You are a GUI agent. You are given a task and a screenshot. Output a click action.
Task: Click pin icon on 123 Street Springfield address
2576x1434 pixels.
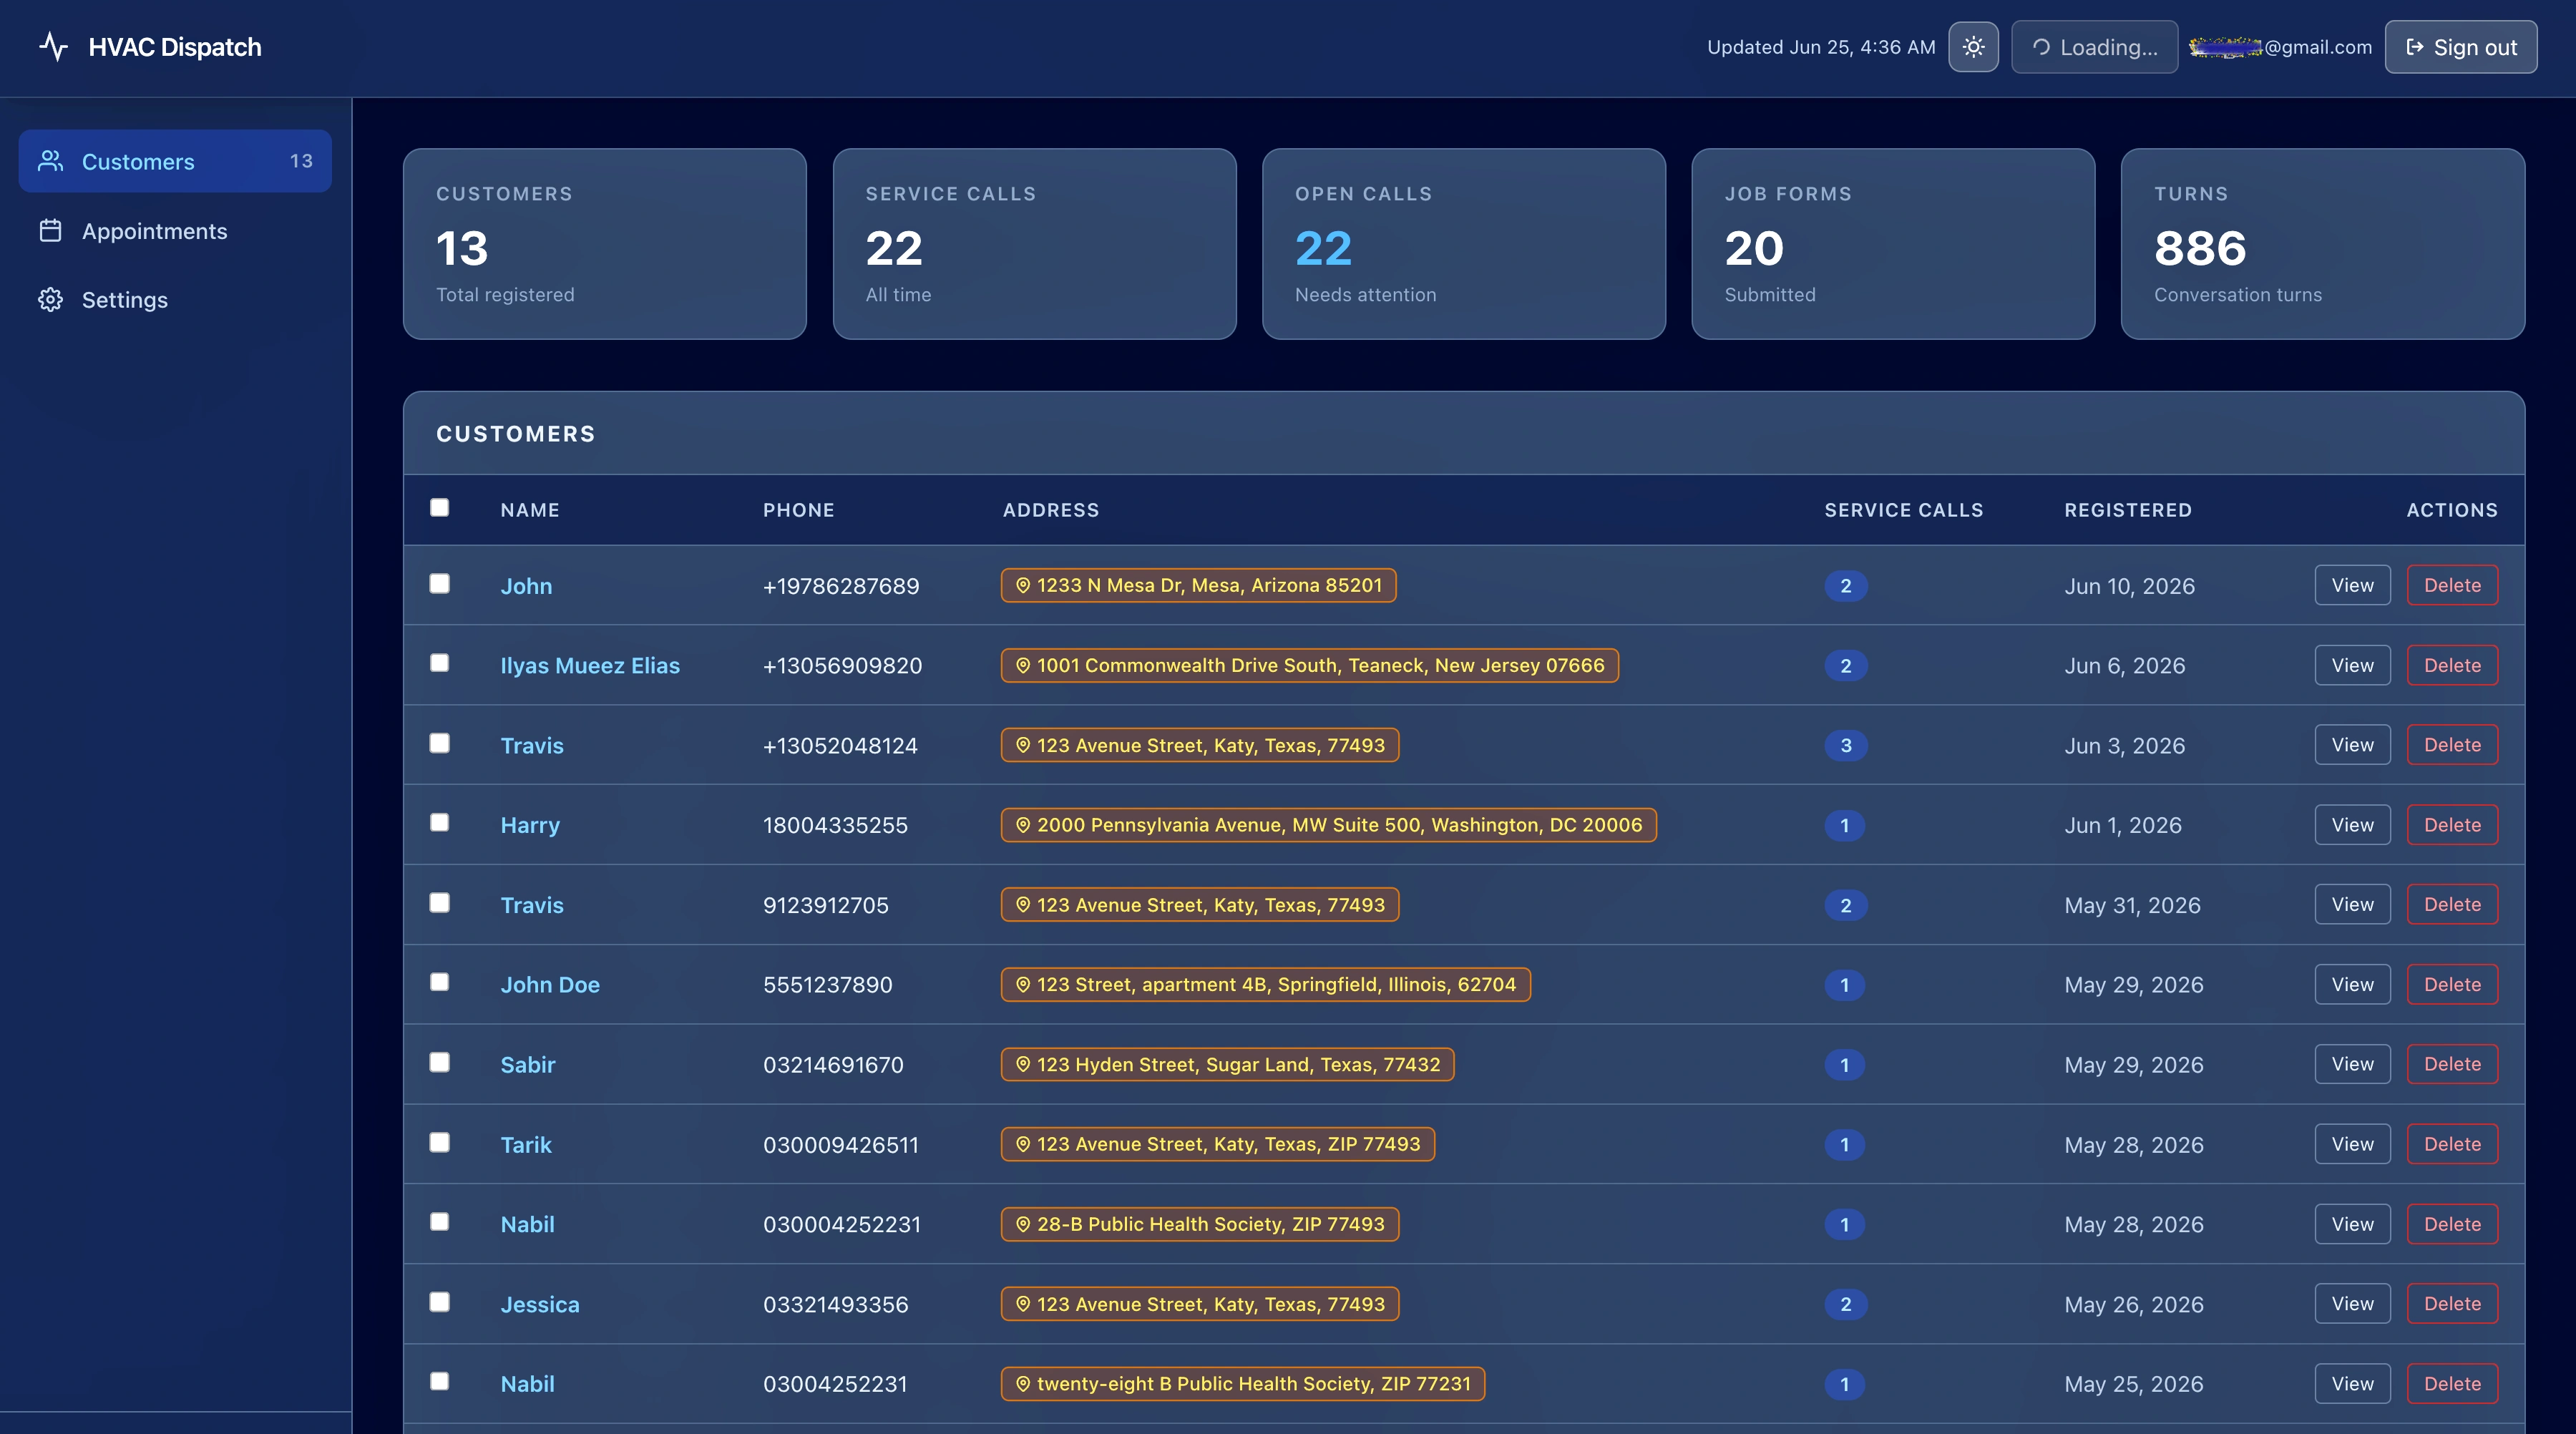coord(1023,985)
